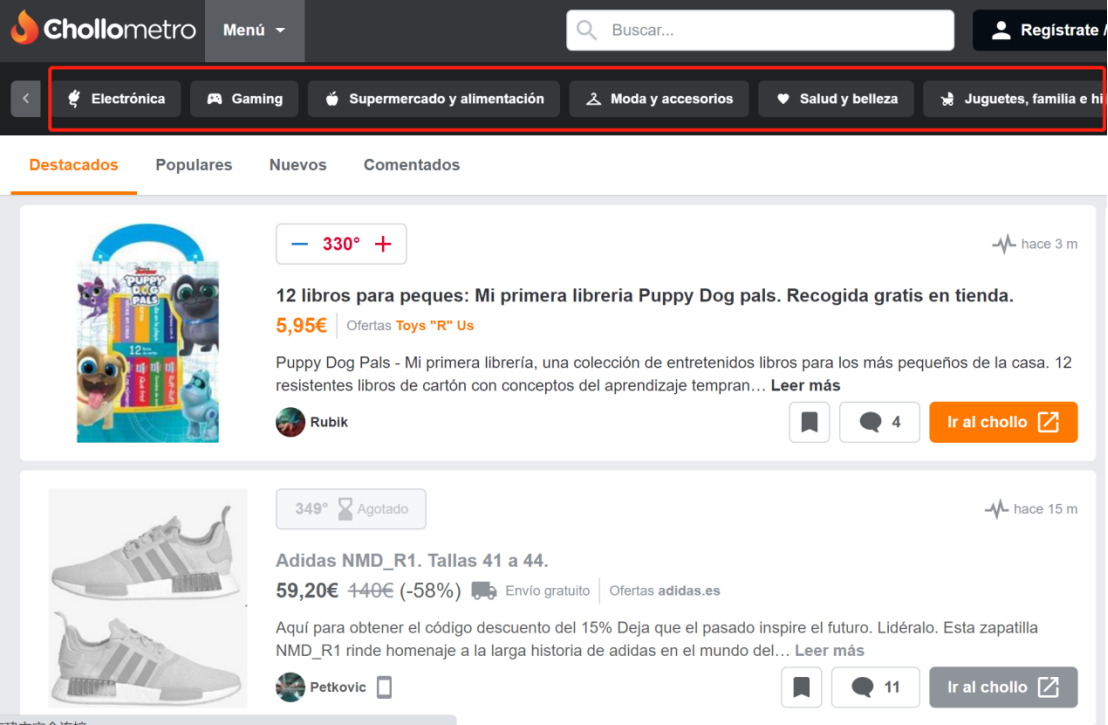This screenshot has width=1108, height=725.
Task: Open the Gaming category
Action: pyautogui.click(x=244, y=99)
